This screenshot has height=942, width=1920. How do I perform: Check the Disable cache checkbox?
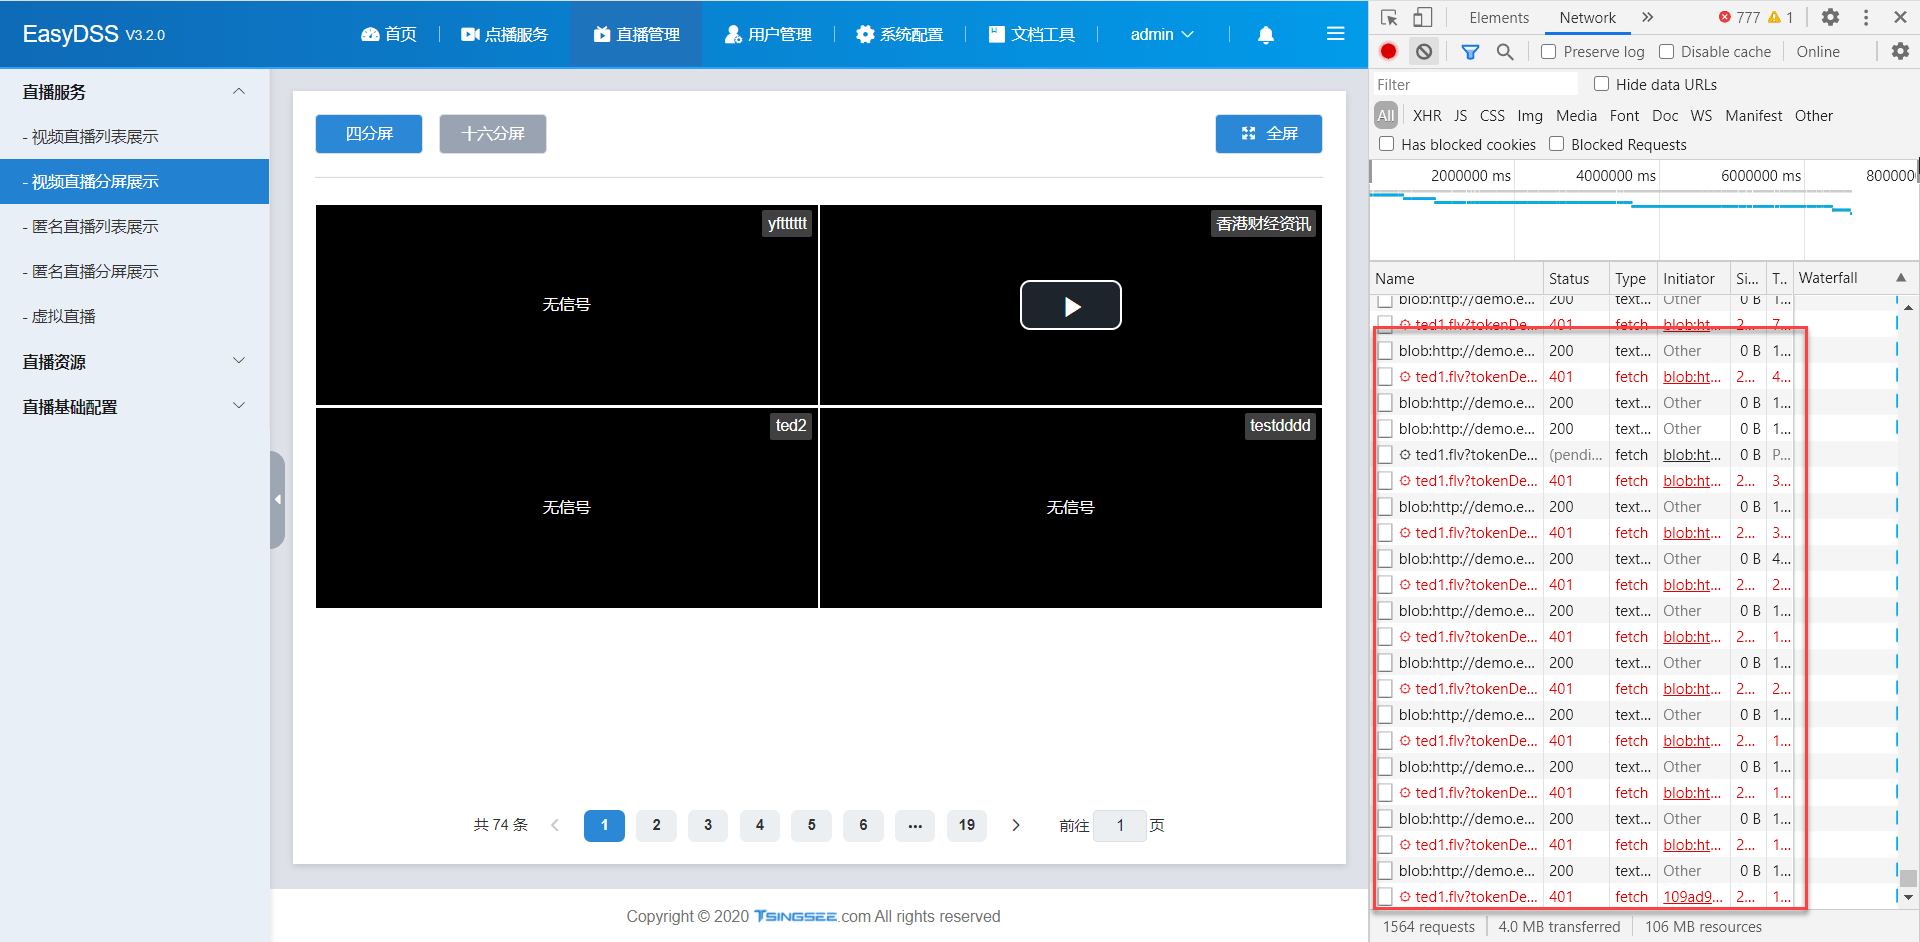[x=1666, y=51]
